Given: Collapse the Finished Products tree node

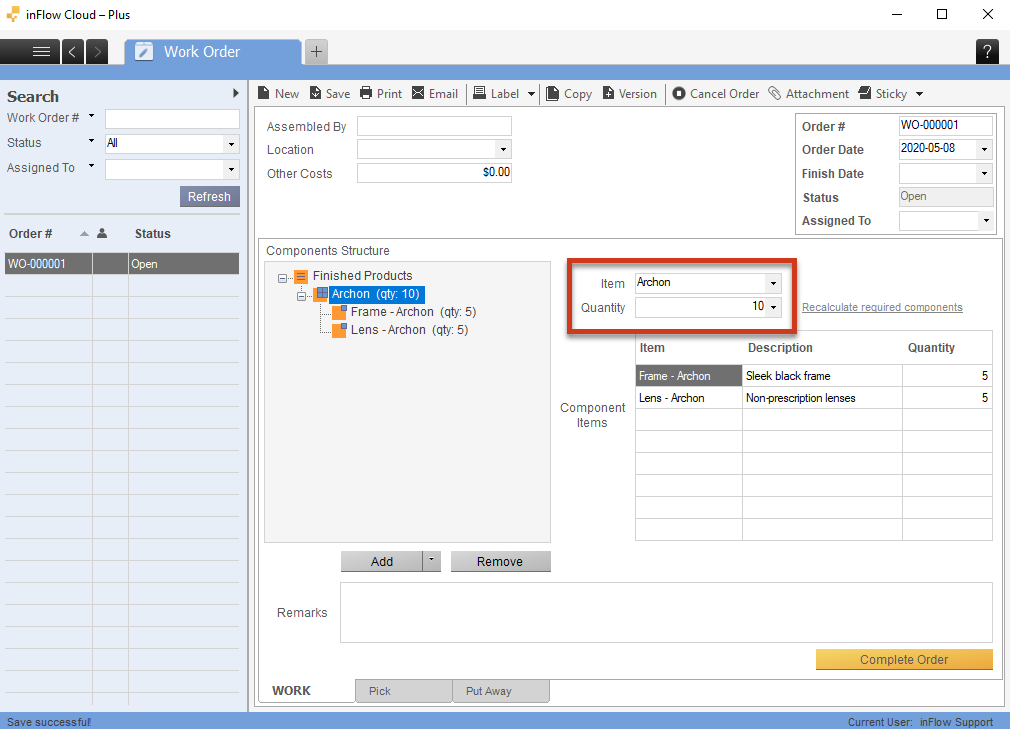Looking at the screenshot, I should click(x=282, y=278).
